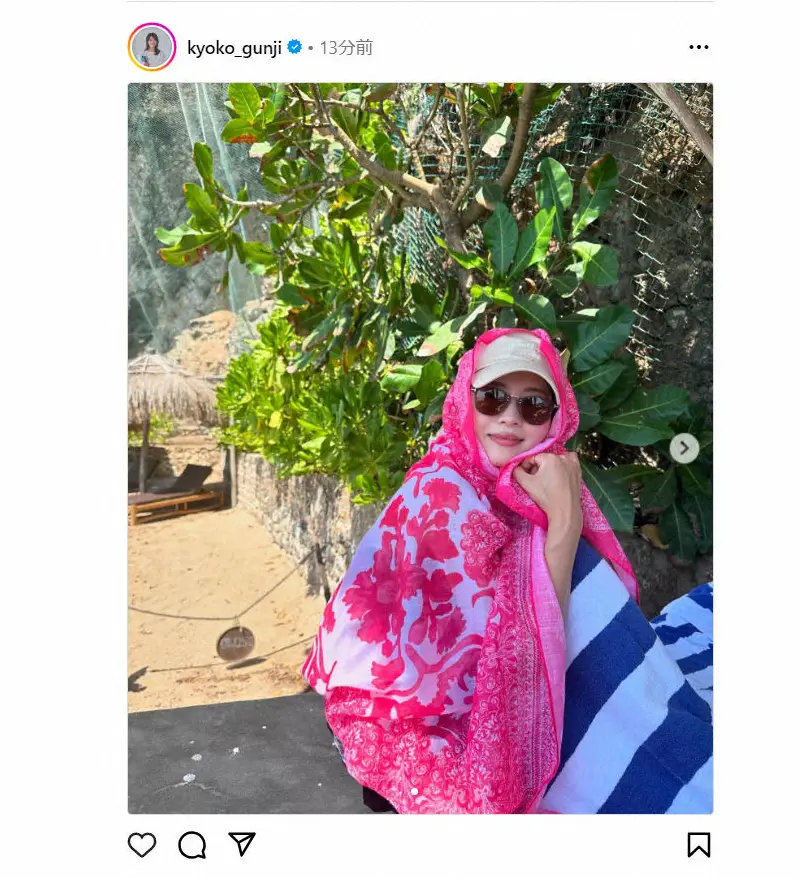Click the round hanging sign in photo
This screenshot has width=799, height=878.
(x=236, y=643)
